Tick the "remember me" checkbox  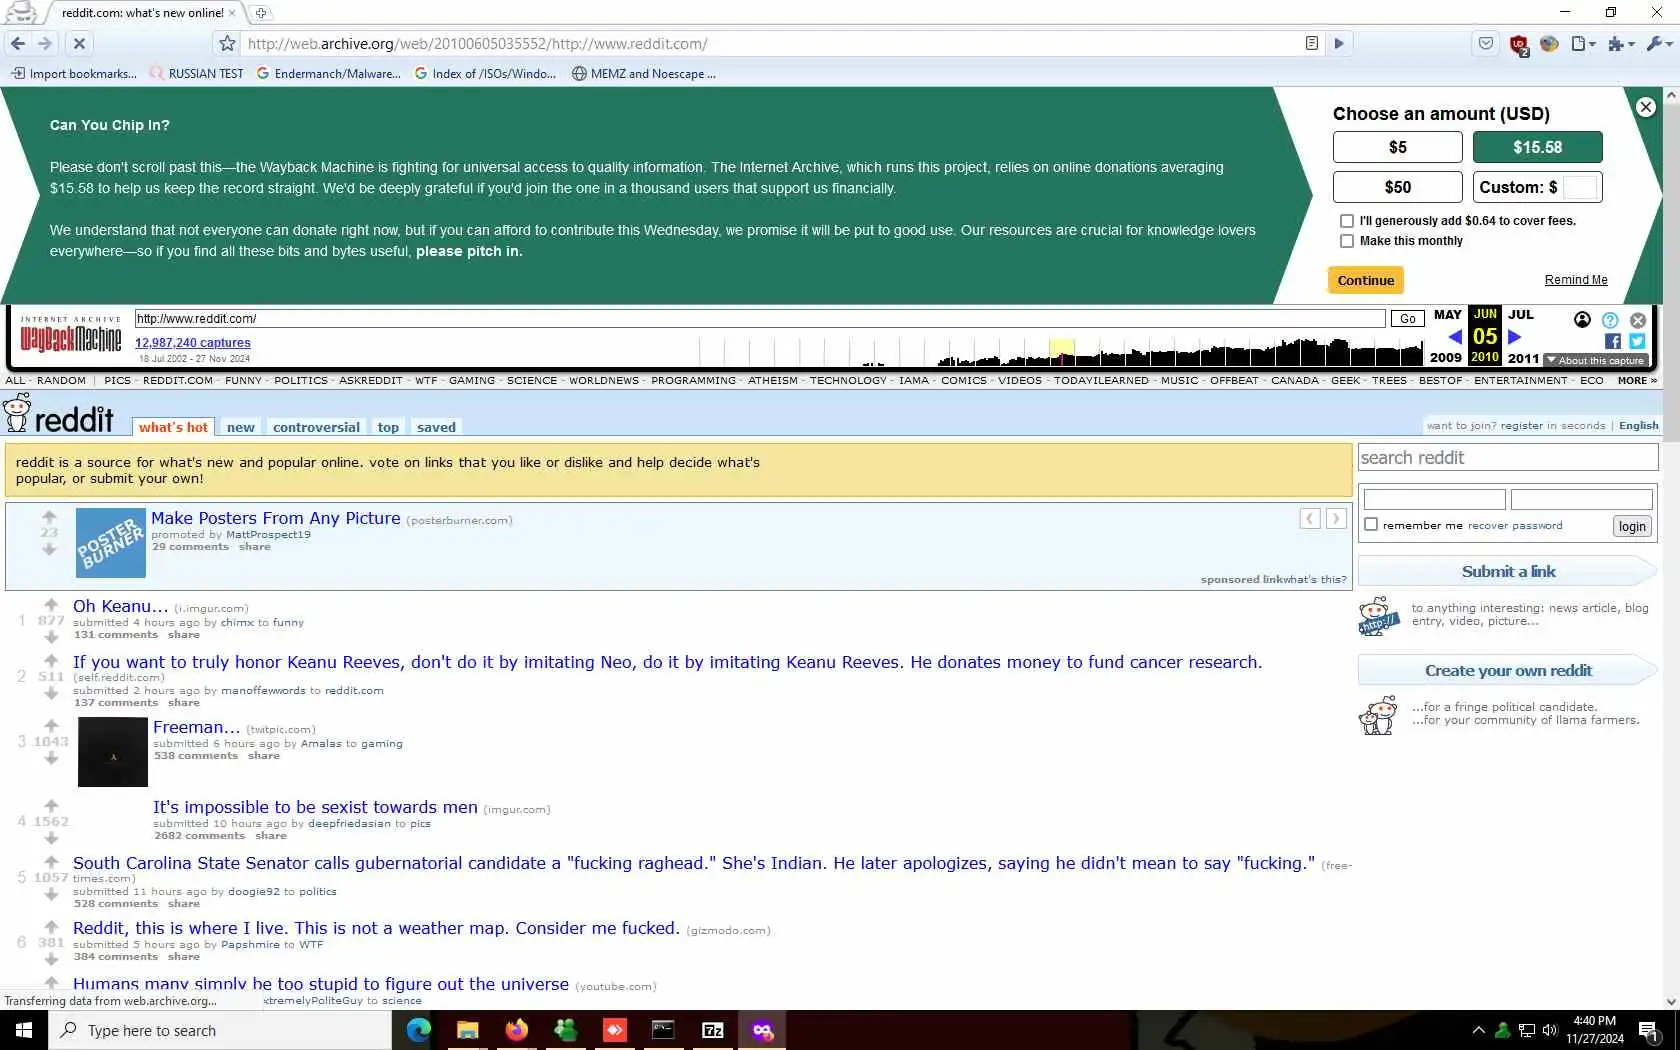(1371, 524)
